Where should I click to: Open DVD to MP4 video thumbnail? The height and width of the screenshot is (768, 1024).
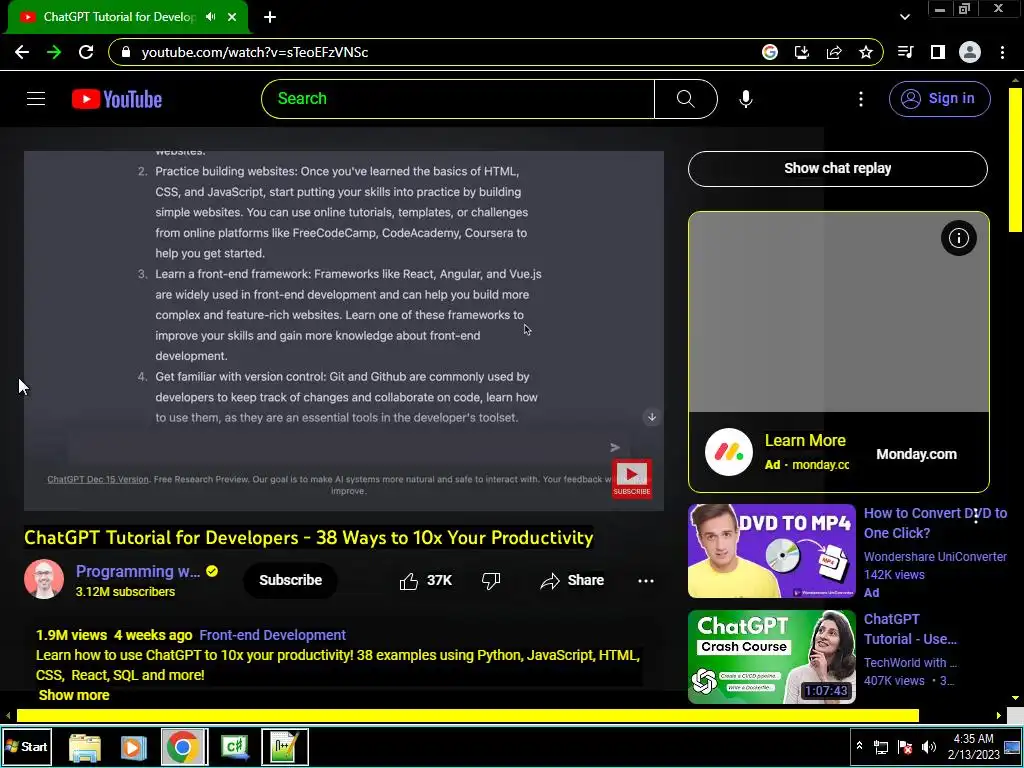[771, 551]
